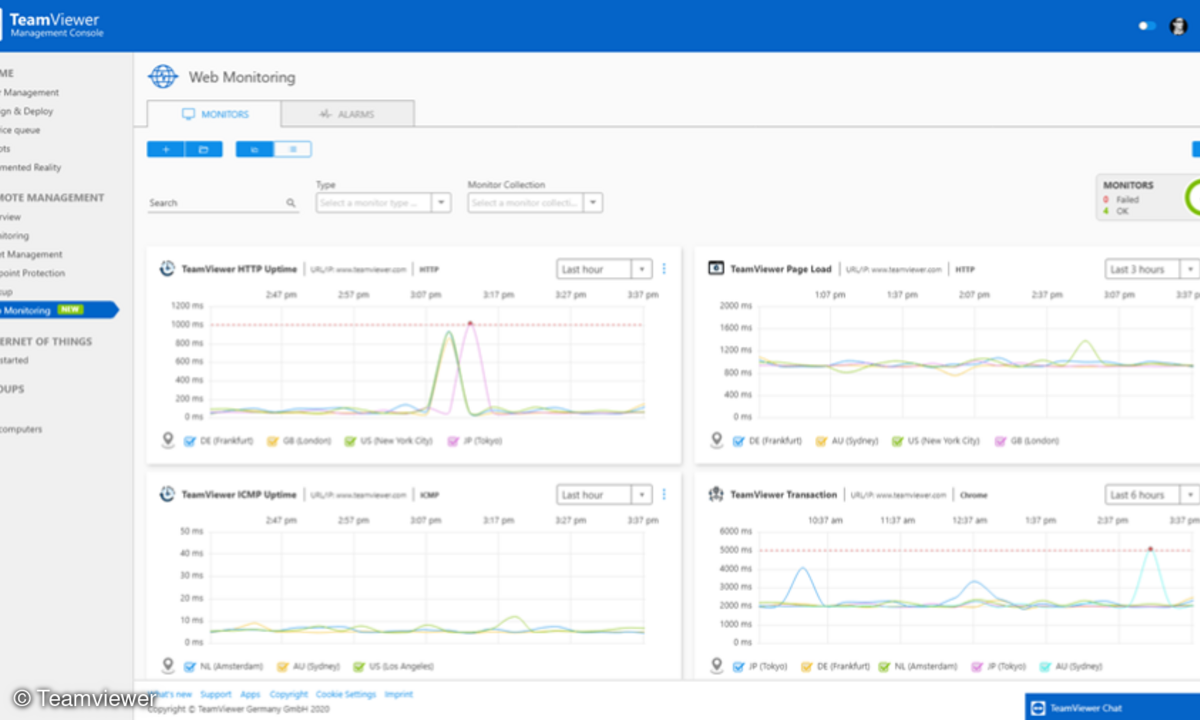This screenshot has width=1200, height=720.
Task: Open ICMP Uptime Last hour dropdown
Action: click(x=604, y=495)
